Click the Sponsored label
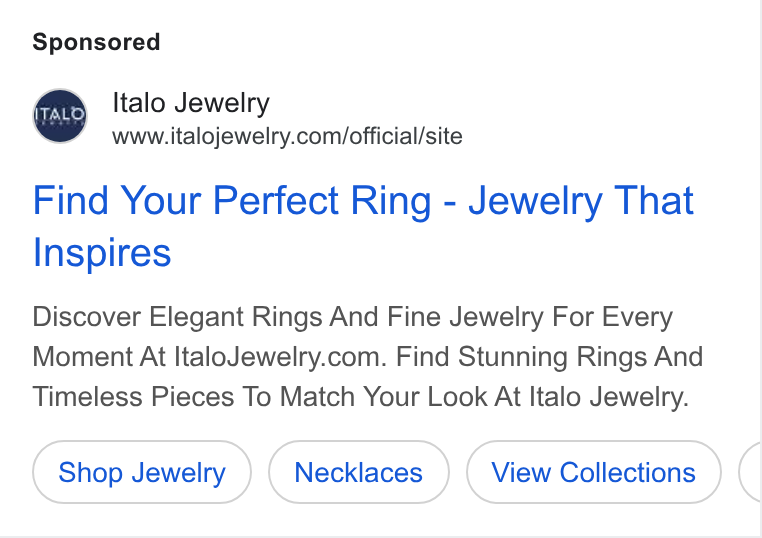The height and width of the screenshot is (538, 762). 96,42
